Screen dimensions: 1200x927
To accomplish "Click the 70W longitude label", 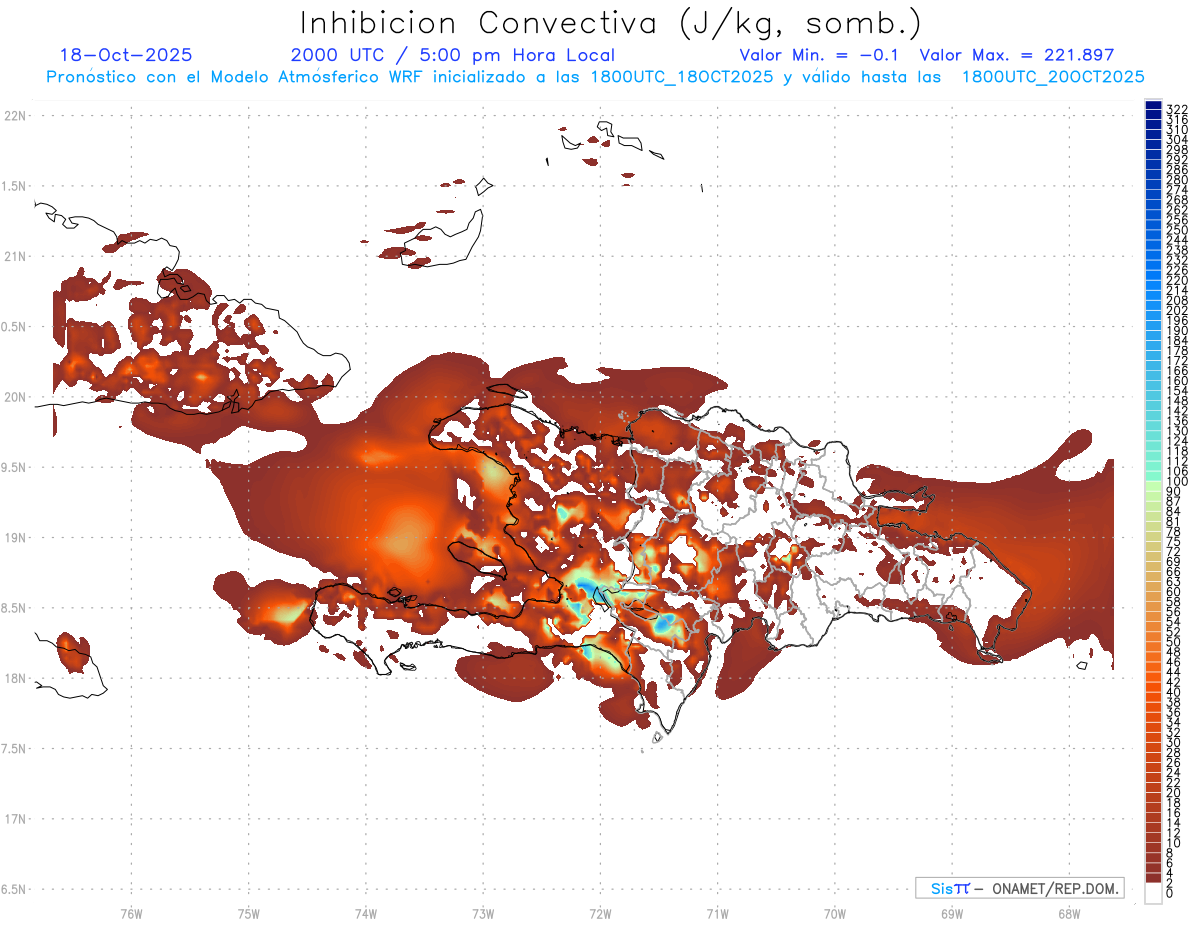I will coord(835,913).
